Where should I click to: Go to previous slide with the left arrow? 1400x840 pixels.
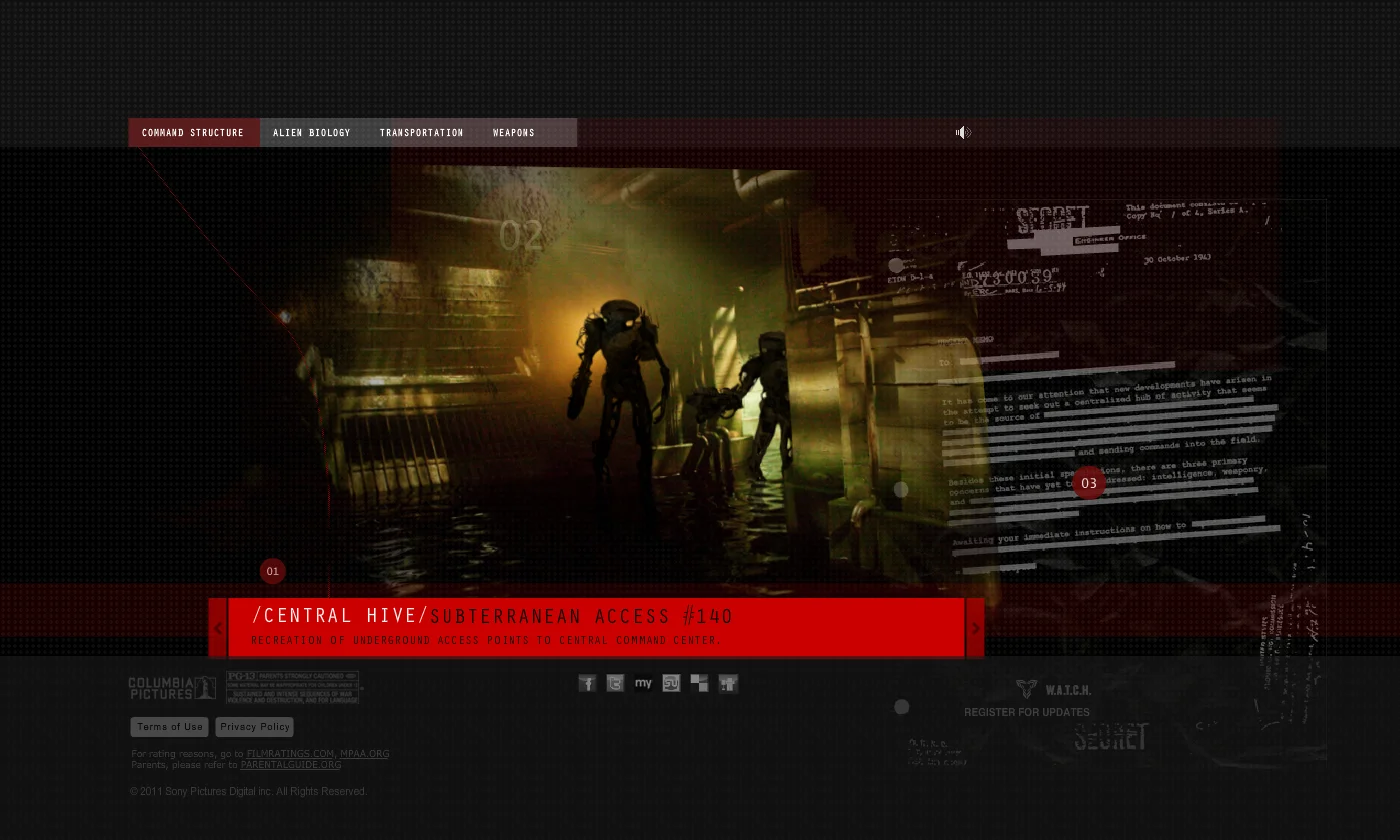(x=218, y=628)
